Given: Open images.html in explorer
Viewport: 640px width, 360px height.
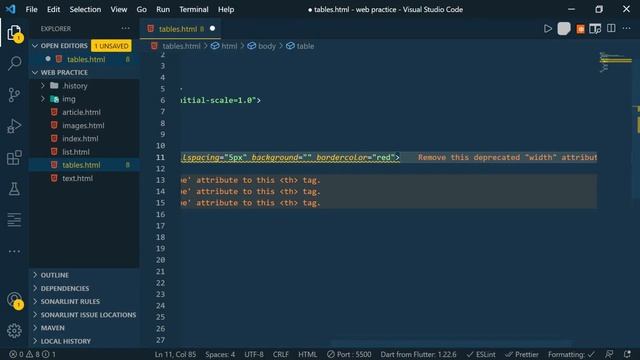Looking at the screenshot, I should tap(84, 125).
